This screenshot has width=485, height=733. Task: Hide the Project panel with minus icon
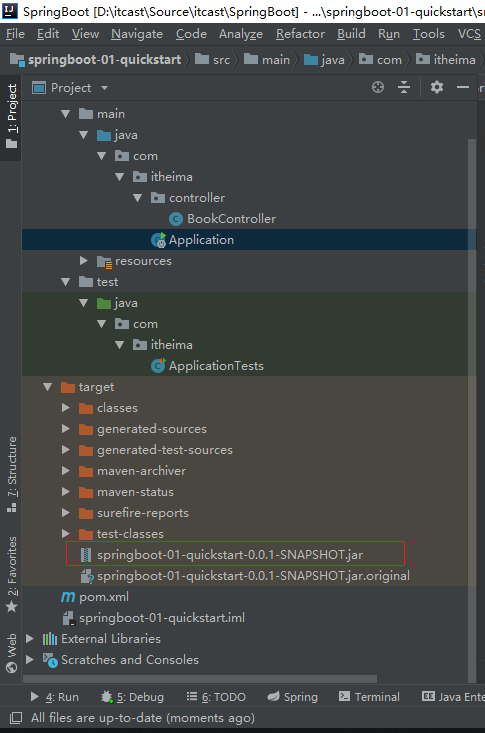coord(463,87)
